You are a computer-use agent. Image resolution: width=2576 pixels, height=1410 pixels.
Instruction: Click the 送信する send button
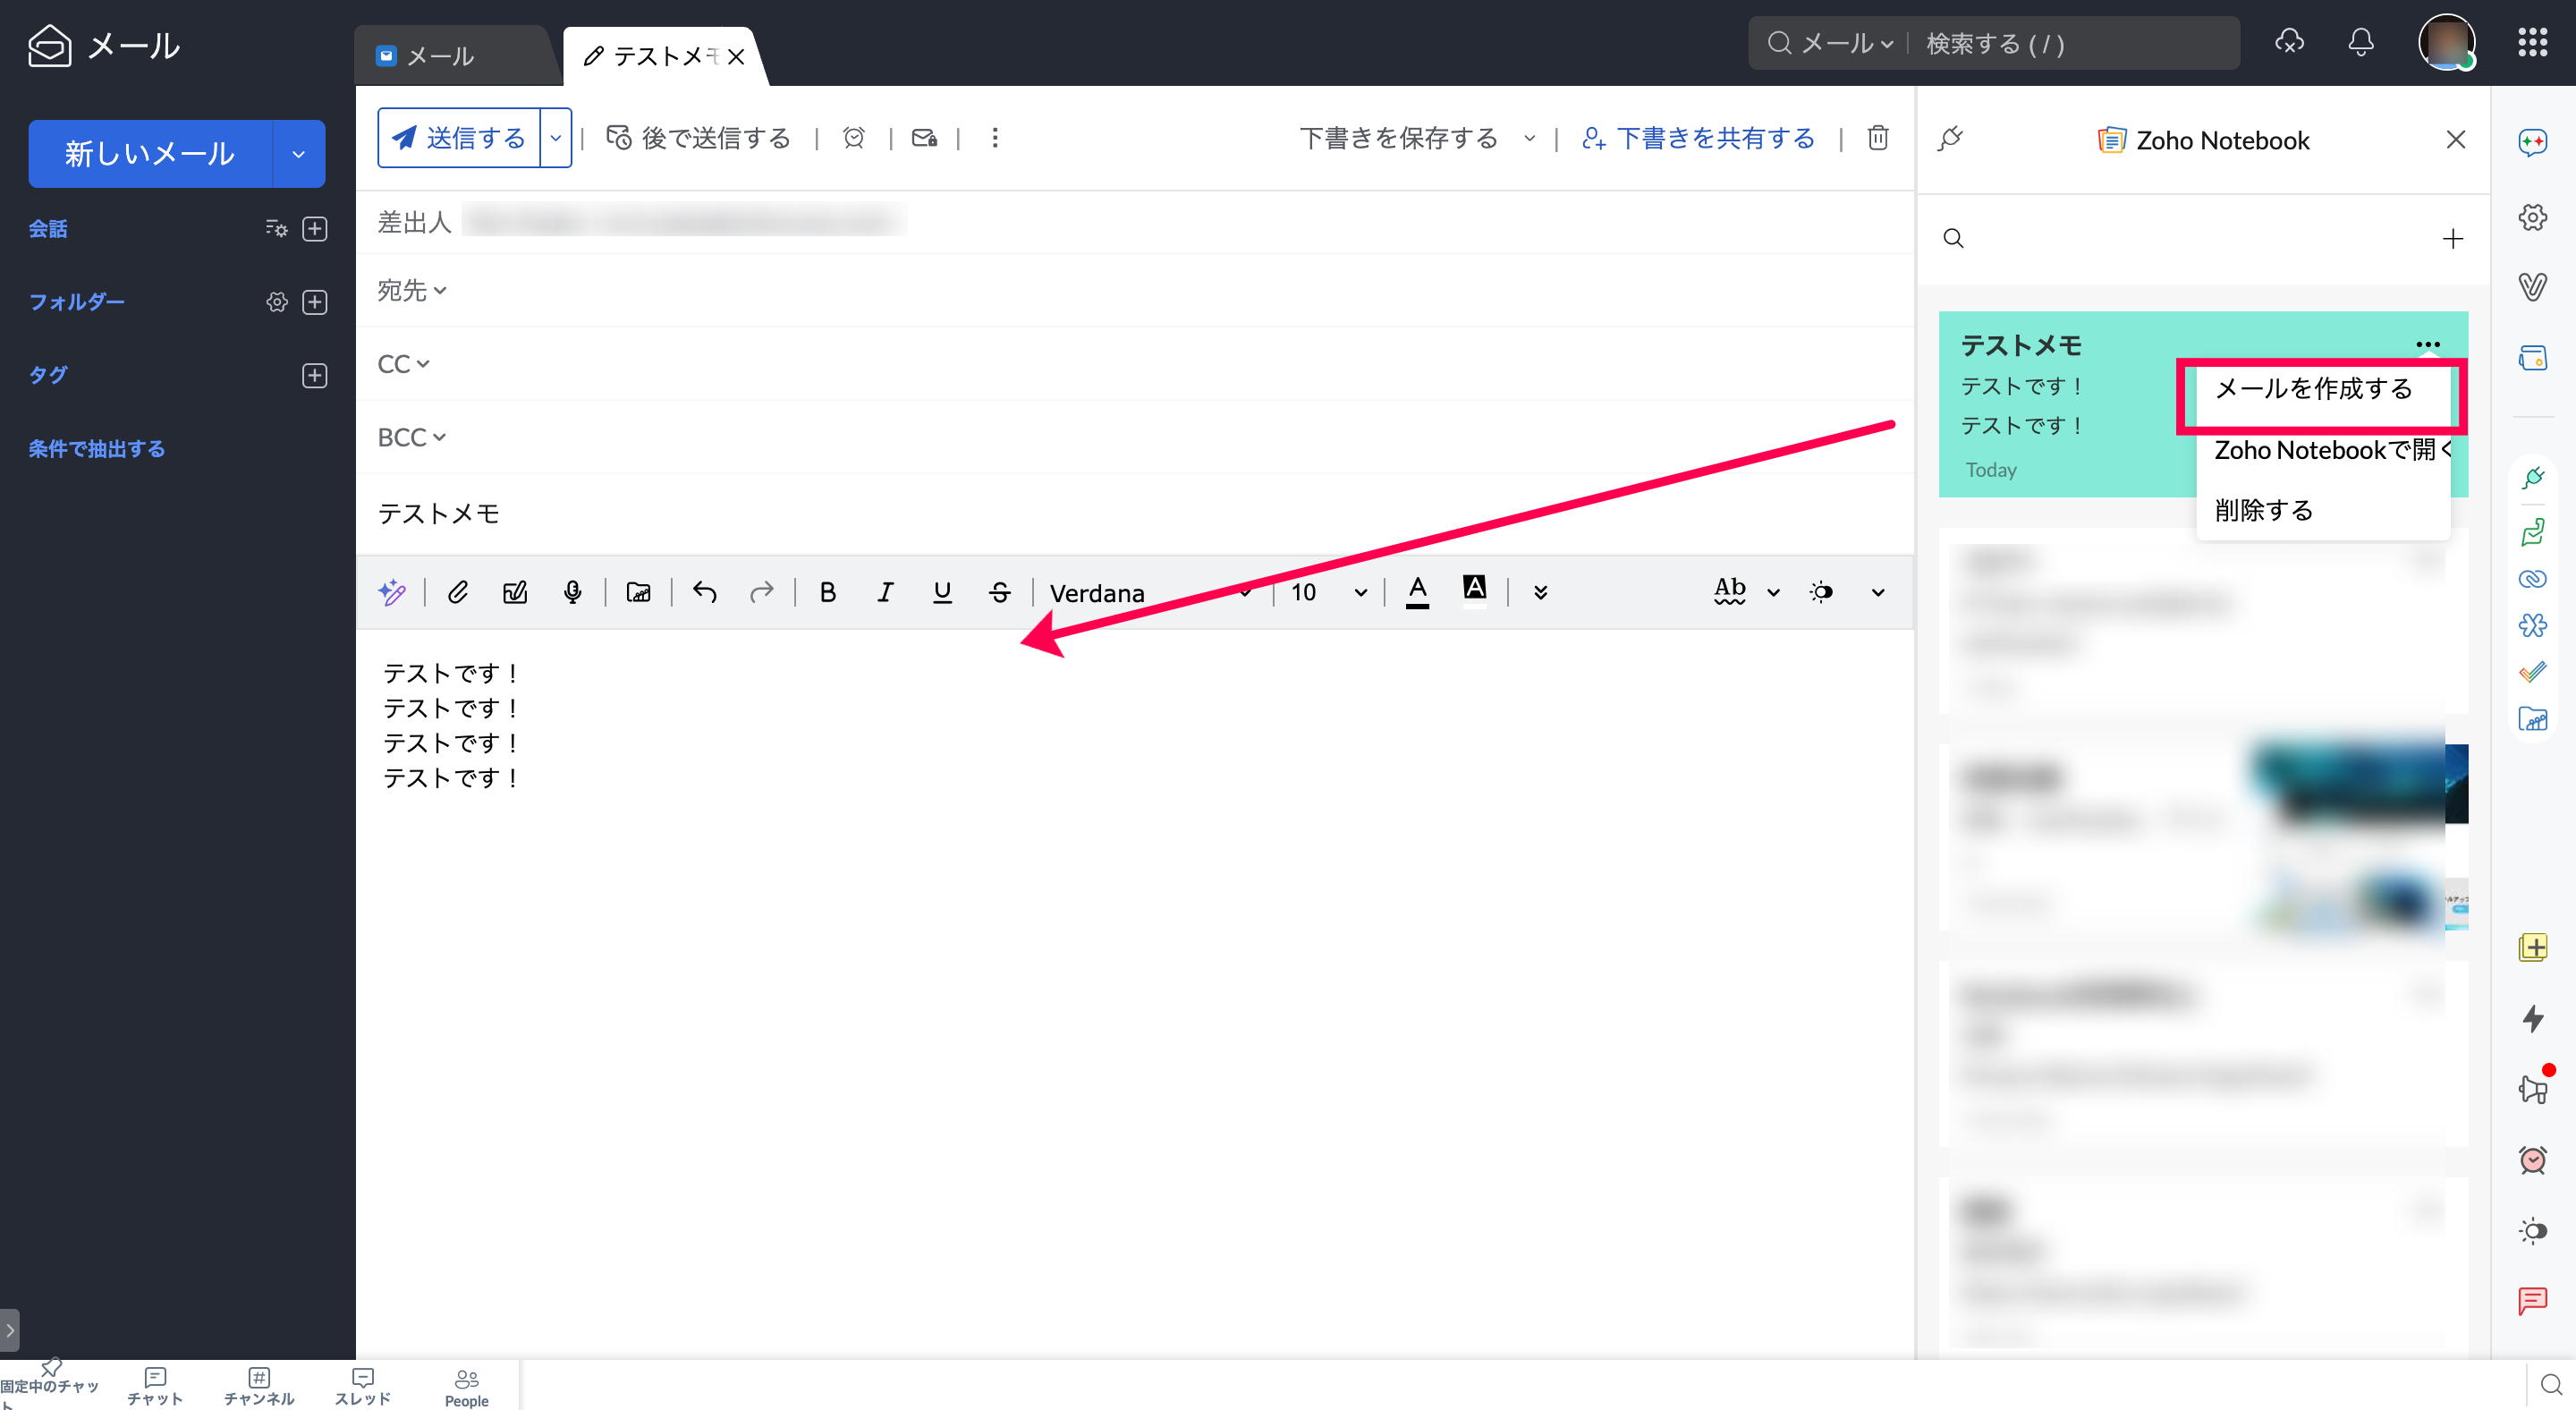coord(460,138)
